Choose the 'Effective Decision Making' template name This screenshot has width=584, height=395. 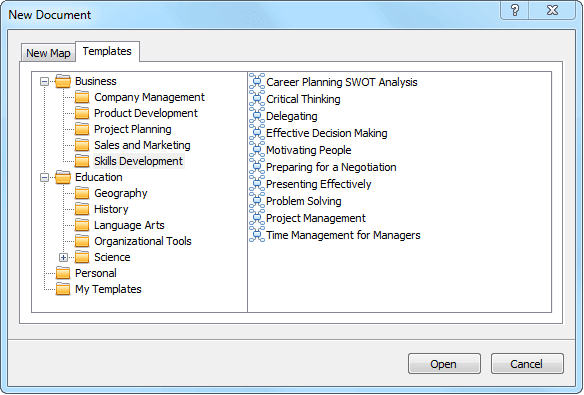point(327,133)
